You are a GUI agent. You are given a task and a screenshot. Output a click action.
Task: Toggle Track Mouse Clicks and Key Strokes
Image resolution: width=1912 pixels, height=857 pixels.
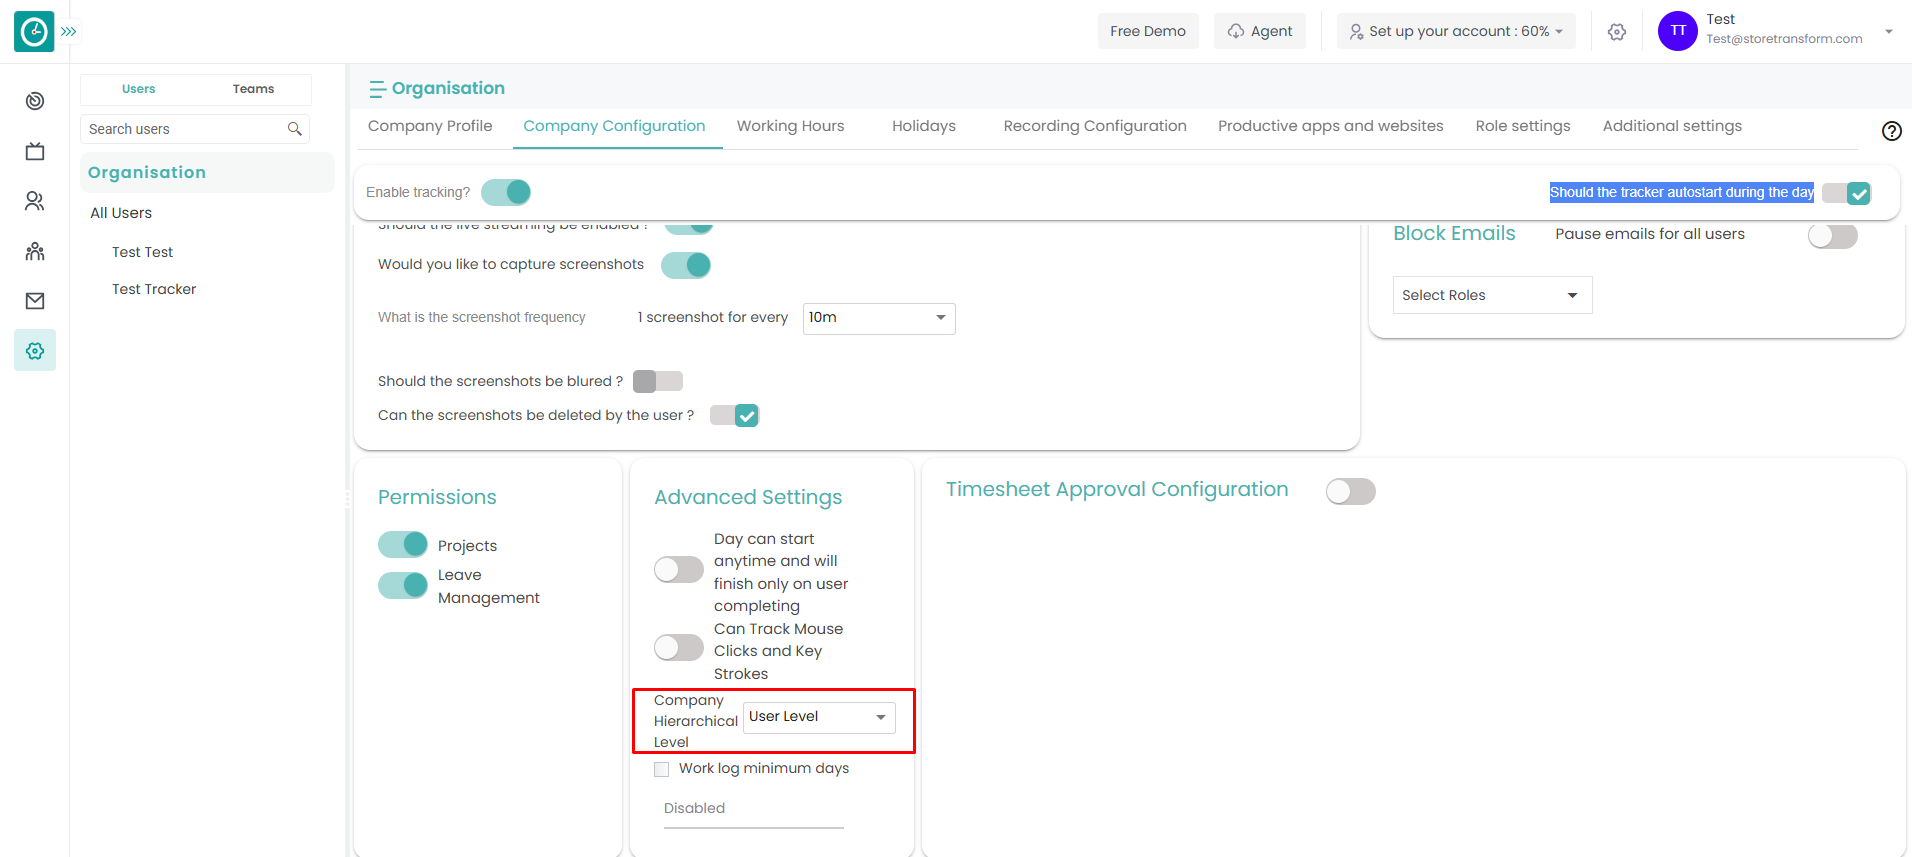pos(679,648)
